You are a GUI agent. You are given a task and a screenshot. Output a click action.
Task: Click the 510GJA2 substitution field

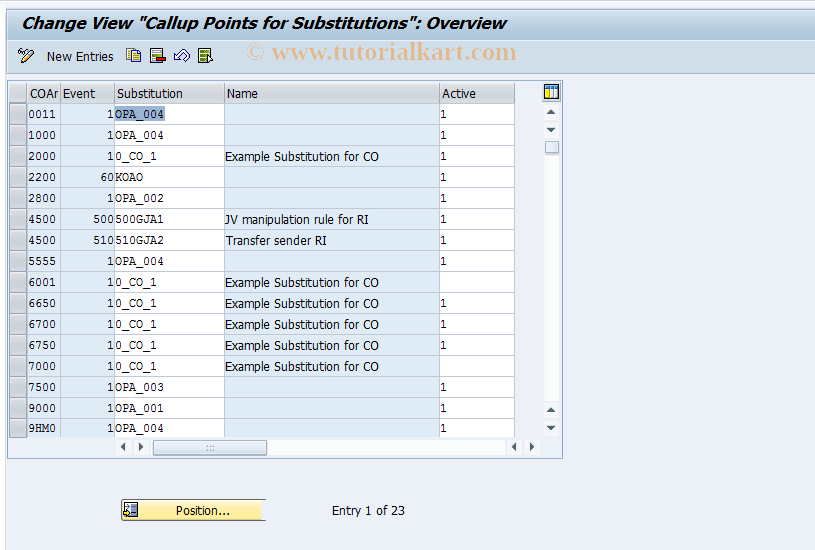169,240
